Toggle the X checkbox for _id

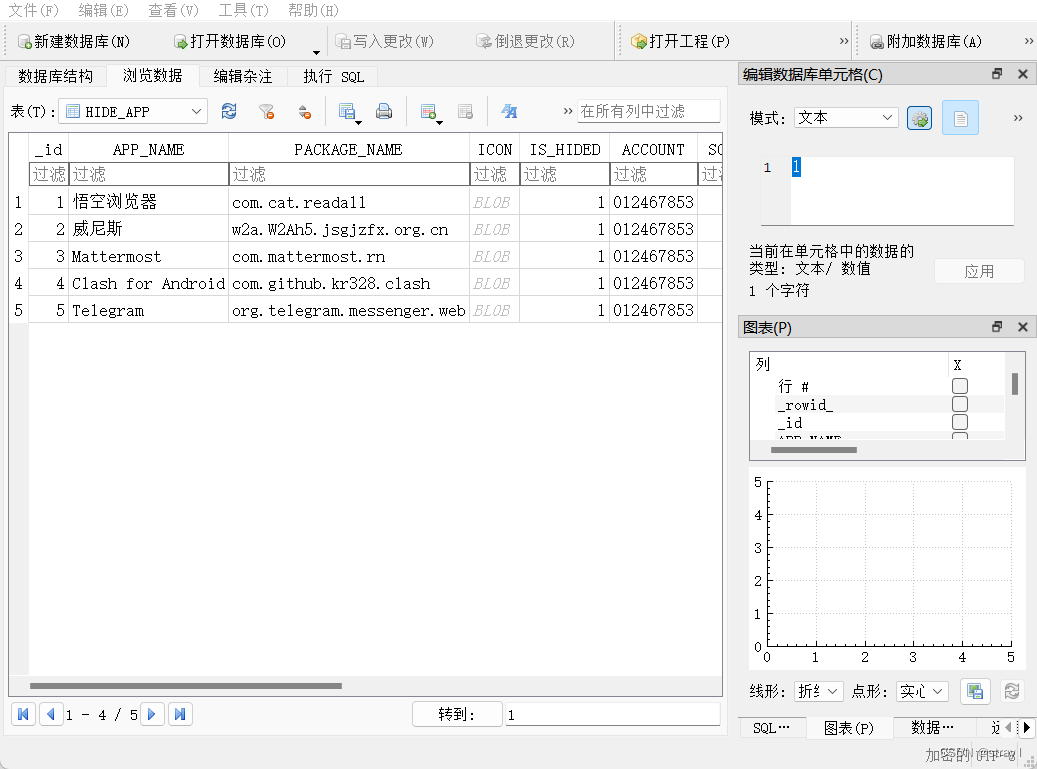pos(960,422)
